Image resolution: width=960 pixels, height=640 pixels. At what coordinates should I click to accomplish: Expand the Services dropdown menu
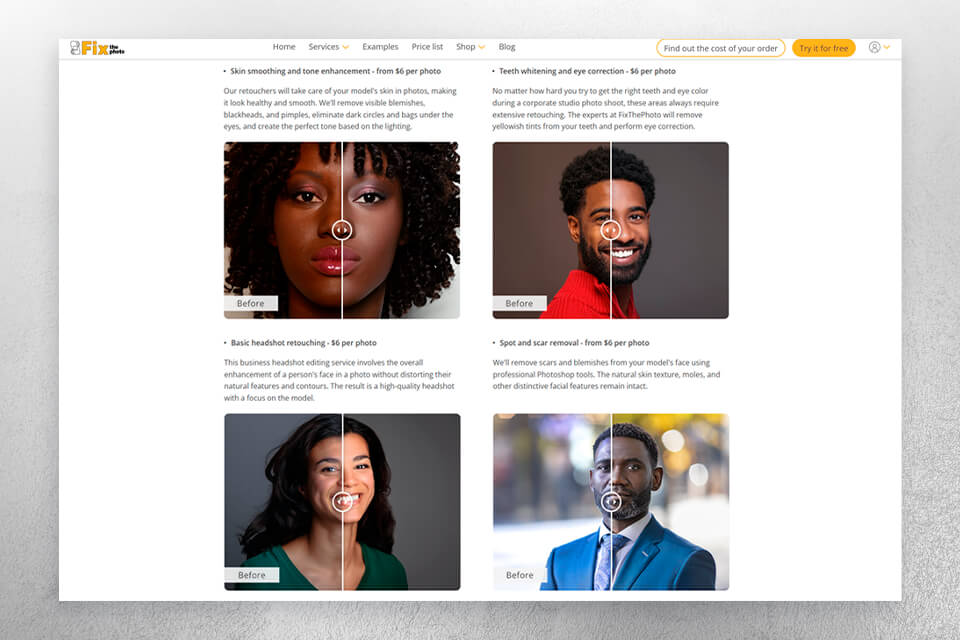click(x=329, y=47)
